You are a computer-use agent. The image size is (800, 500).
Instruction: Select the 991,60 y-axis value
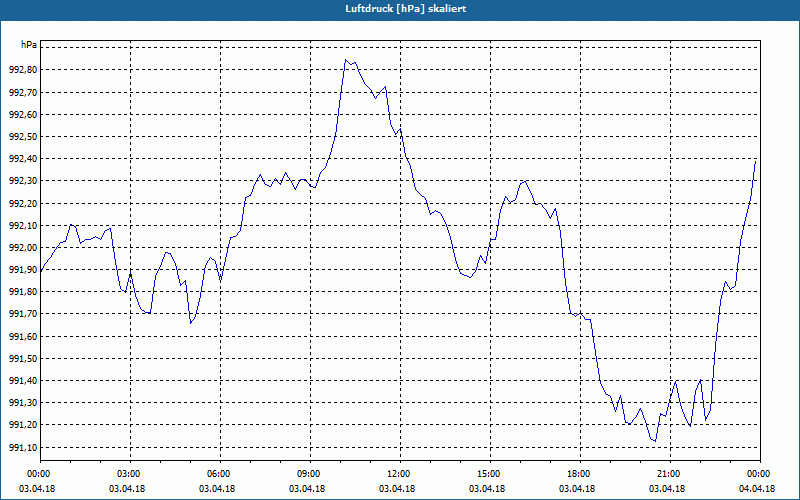pyautogui.click(x=23, y=337)
